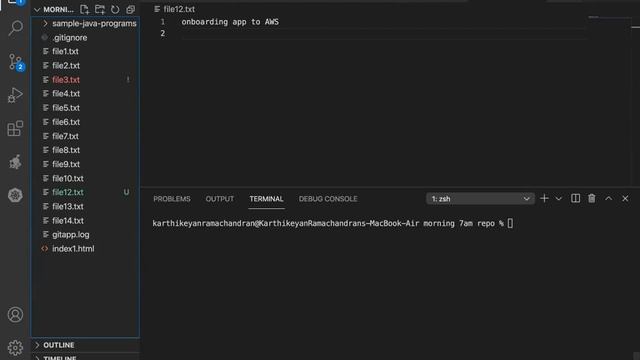640x360 pixels.
Task: Close the terminal panel
Action: [625, 199]
